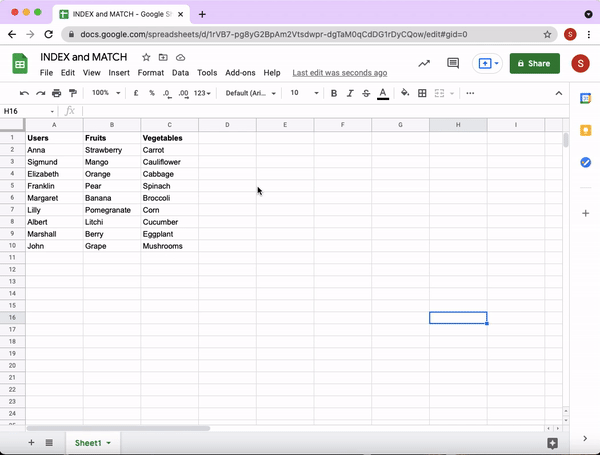Image resolution: width=600 pixels, height=455 pixels.
Task: Click the Redo icon in toolbar
Action: coord(41,93)
